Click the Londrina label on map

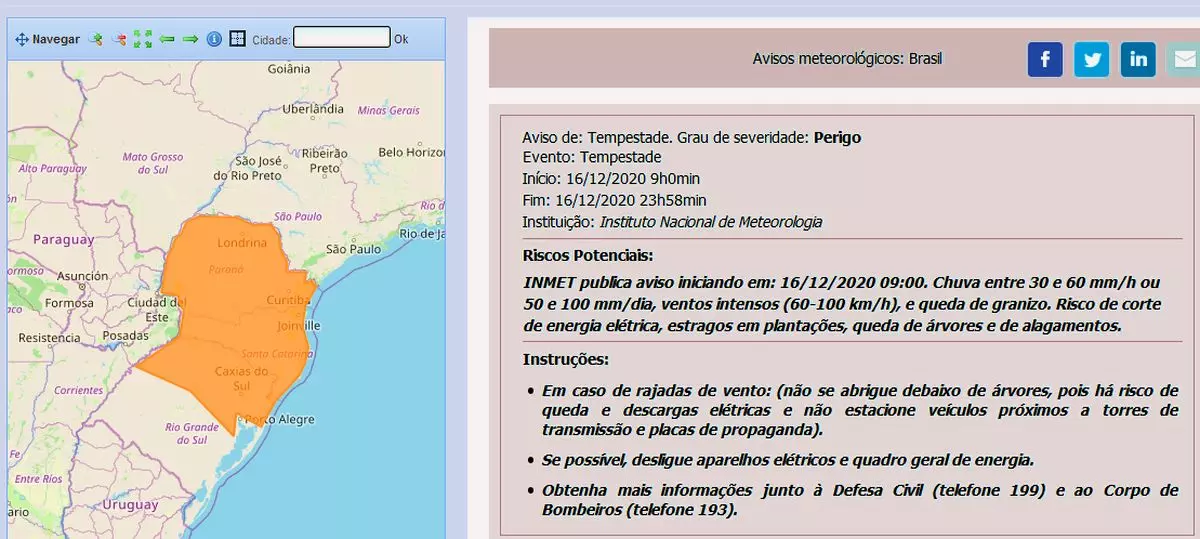pos(242,242)
